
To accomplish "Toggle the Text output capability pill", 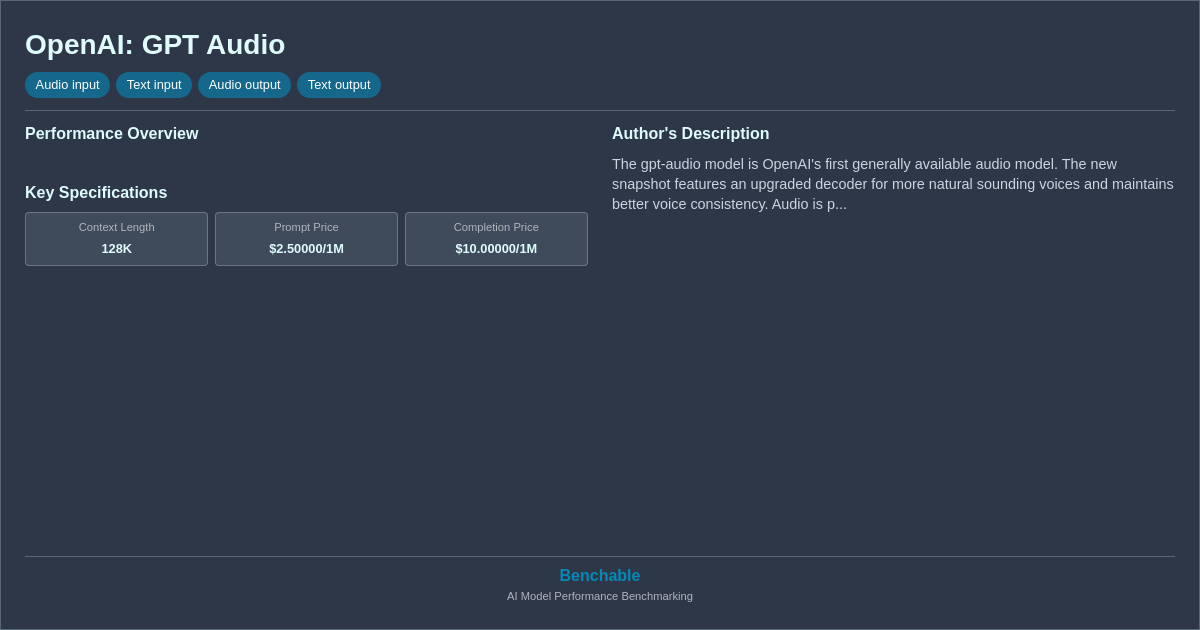I will click(339, 85).
